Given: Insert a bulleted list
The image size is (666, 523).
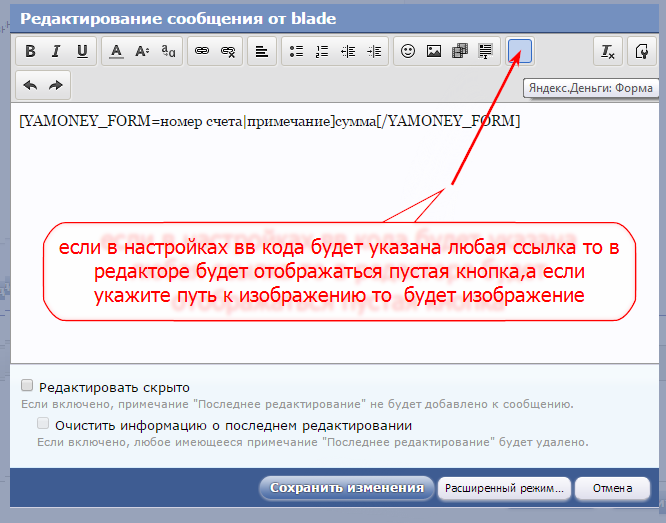Looking at the screenshot, I should coord(296,51).
